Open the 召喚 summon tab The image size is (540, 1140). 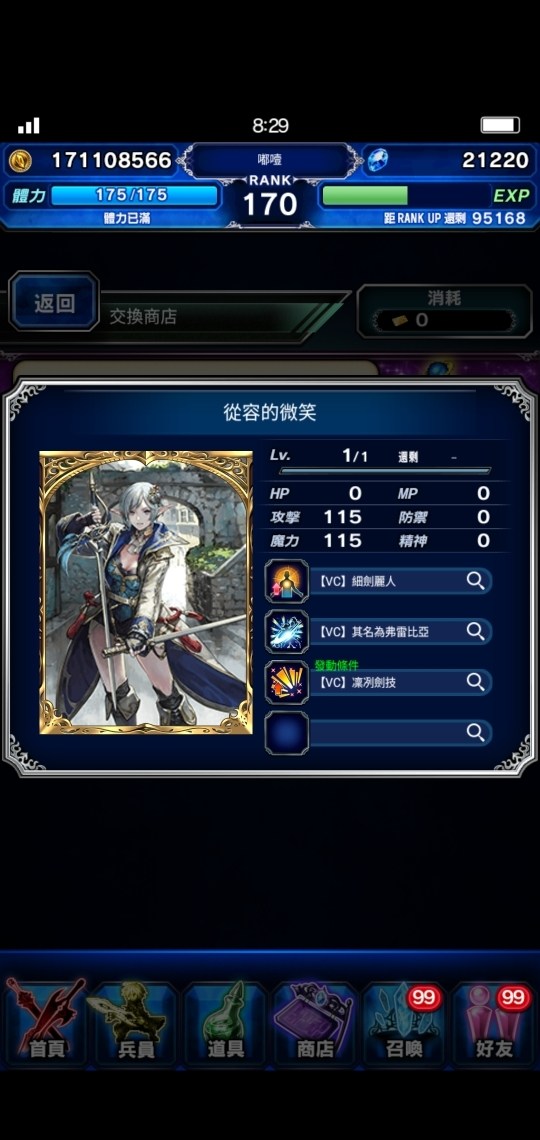[x=404, y=1023]
